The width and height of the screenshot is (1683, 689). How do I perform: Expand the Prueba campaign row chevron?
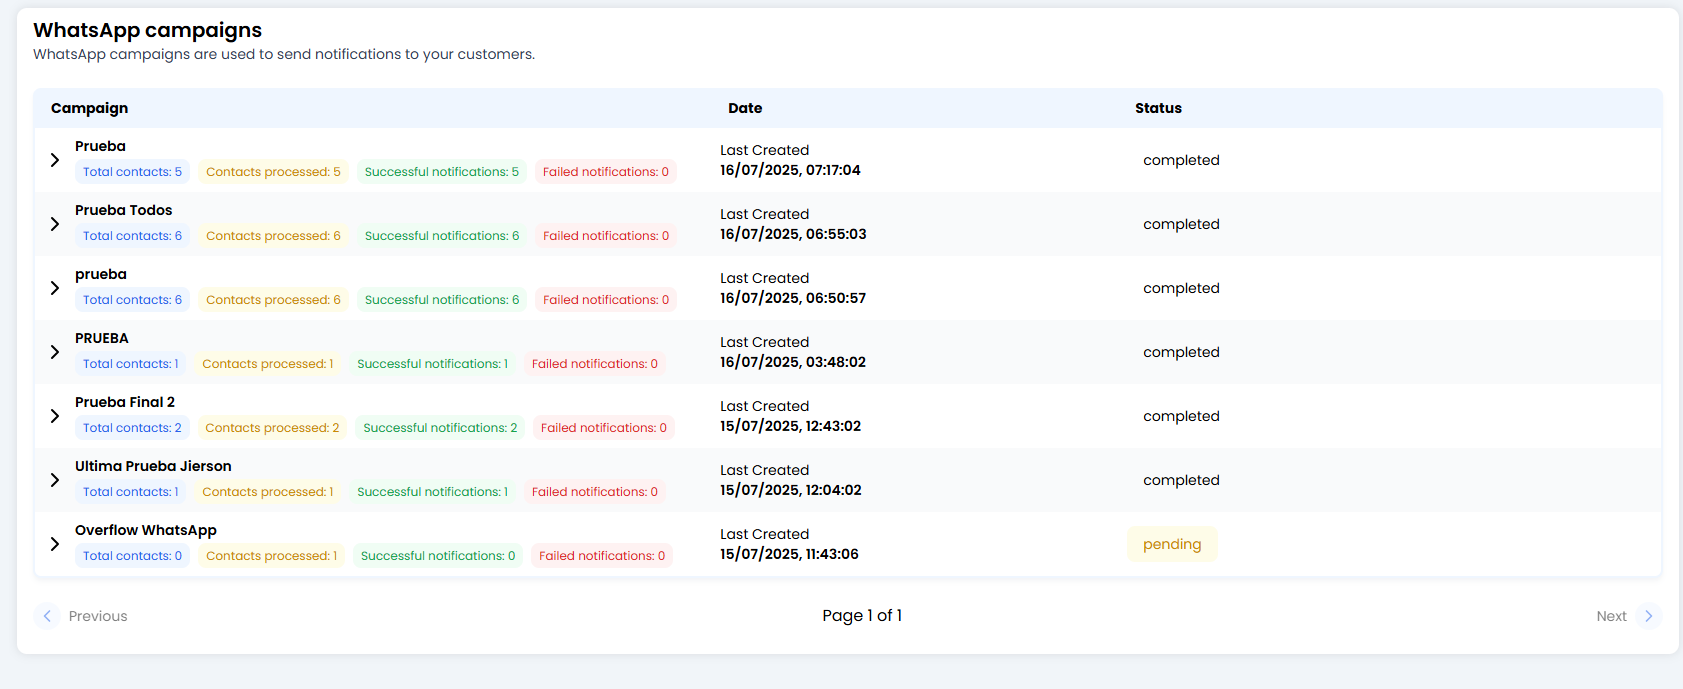pos(55,160)
